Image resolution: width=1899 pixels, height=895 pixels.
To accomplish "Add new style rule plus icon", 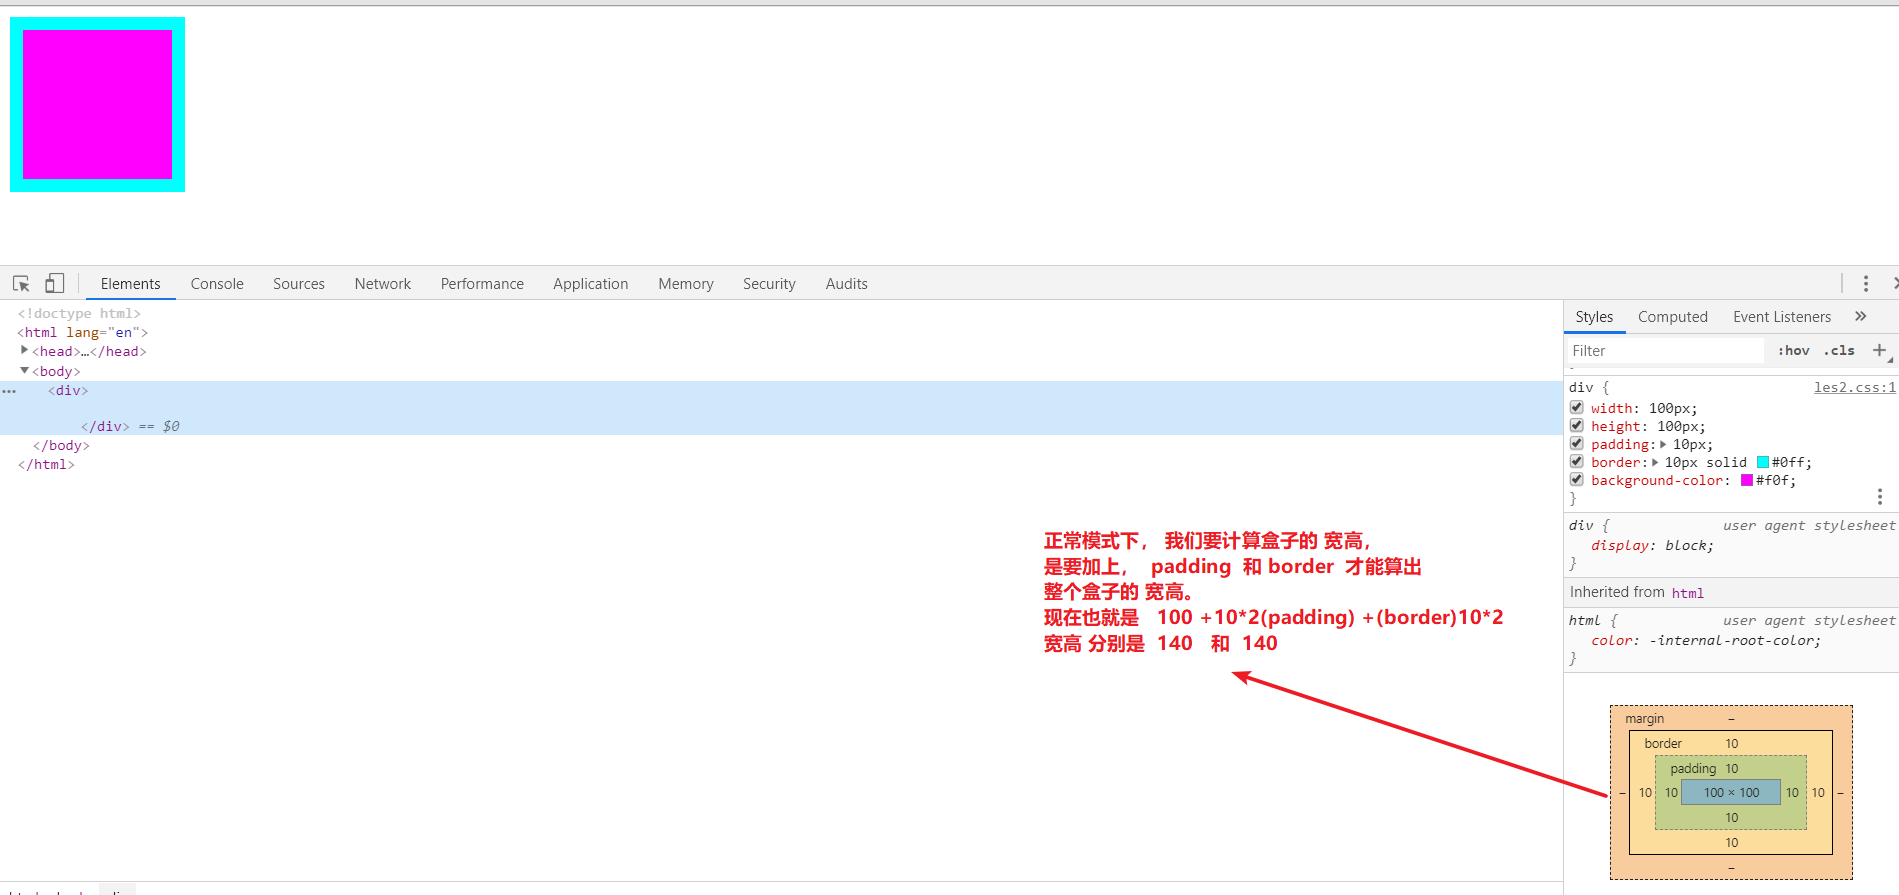I will pyautogui.click(x=1880, y=350).
